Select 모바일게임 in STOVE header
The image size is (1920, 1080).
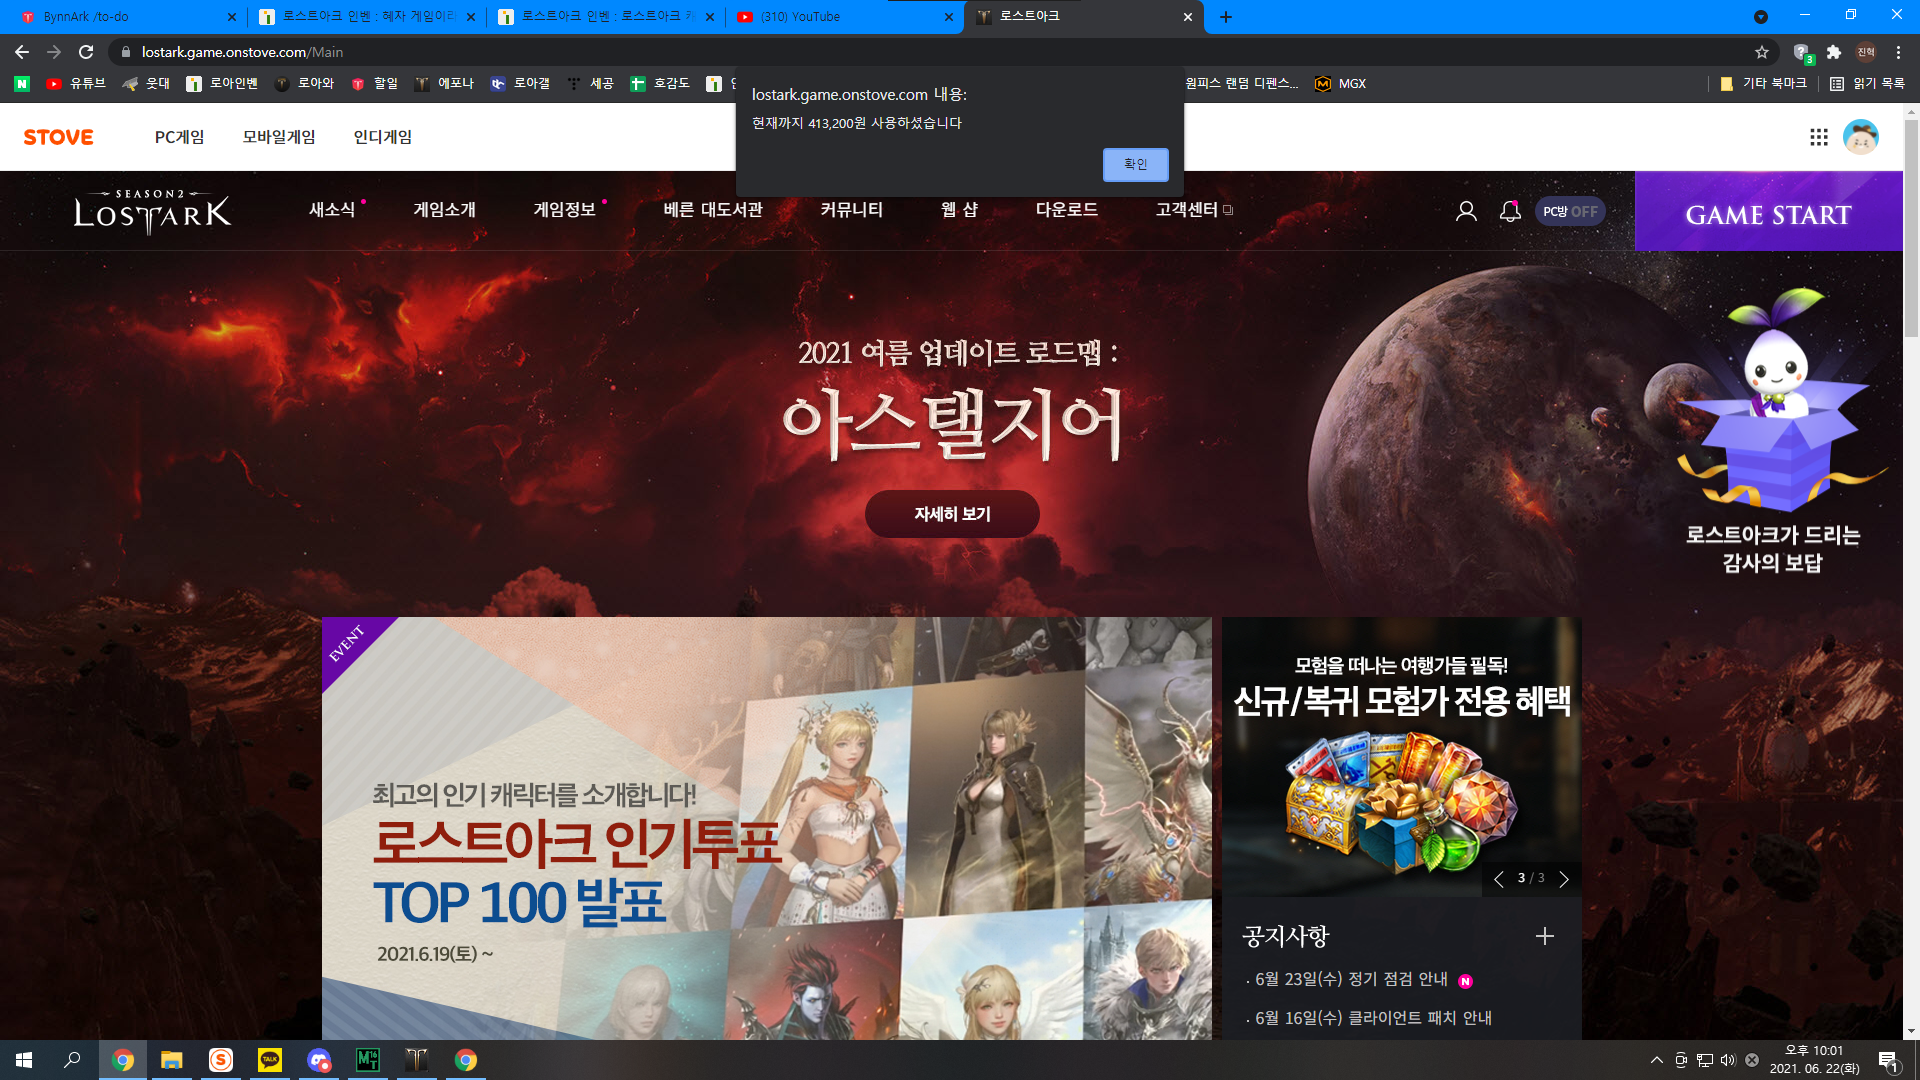click(279, 137)
